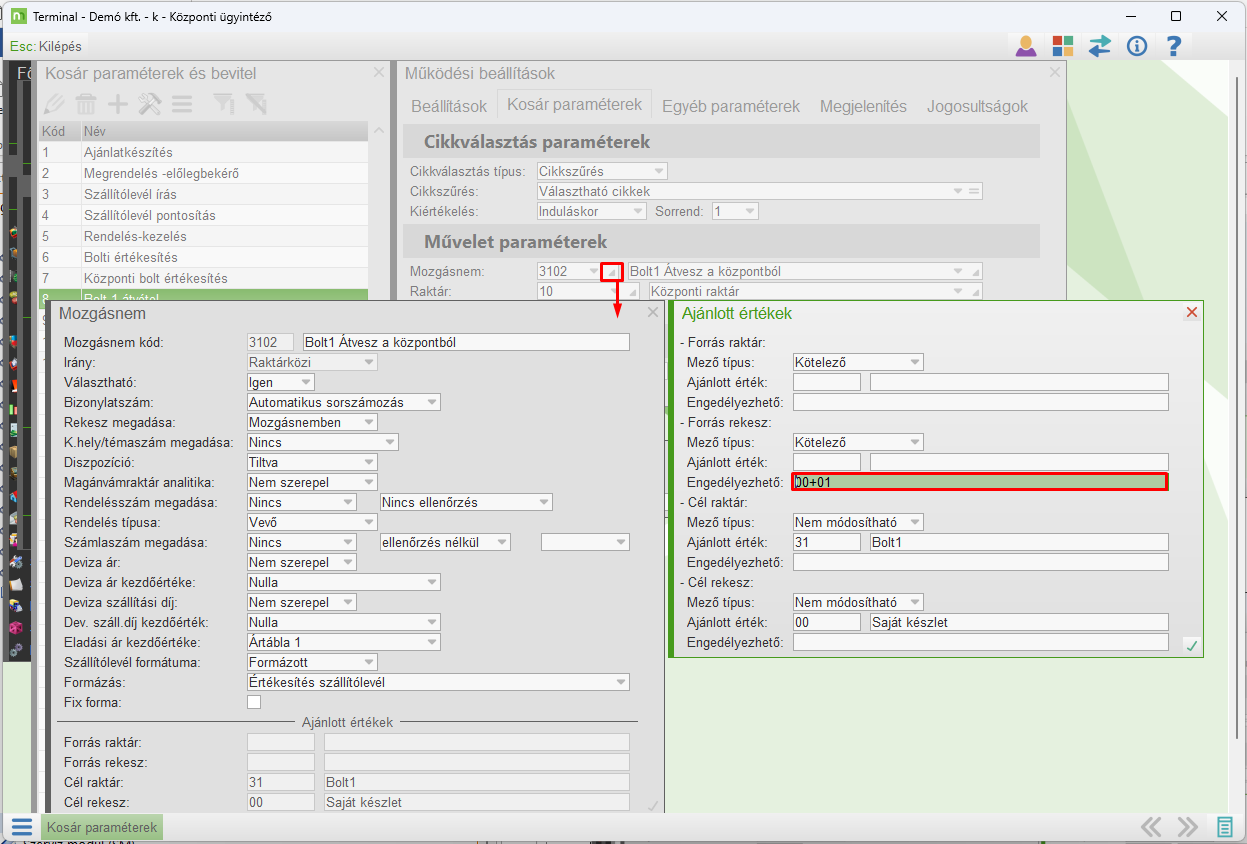Open the Cél raktár Mező típus dropdown
Viewport: 1247px width, 844px height.
(915, 522)
